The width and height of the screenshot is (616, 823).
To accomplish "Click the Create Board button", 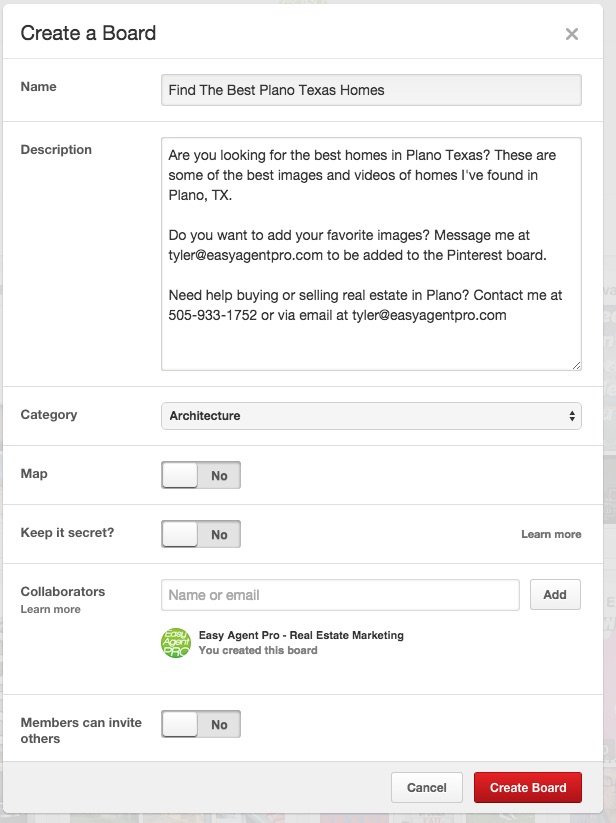I will [528, 787].
